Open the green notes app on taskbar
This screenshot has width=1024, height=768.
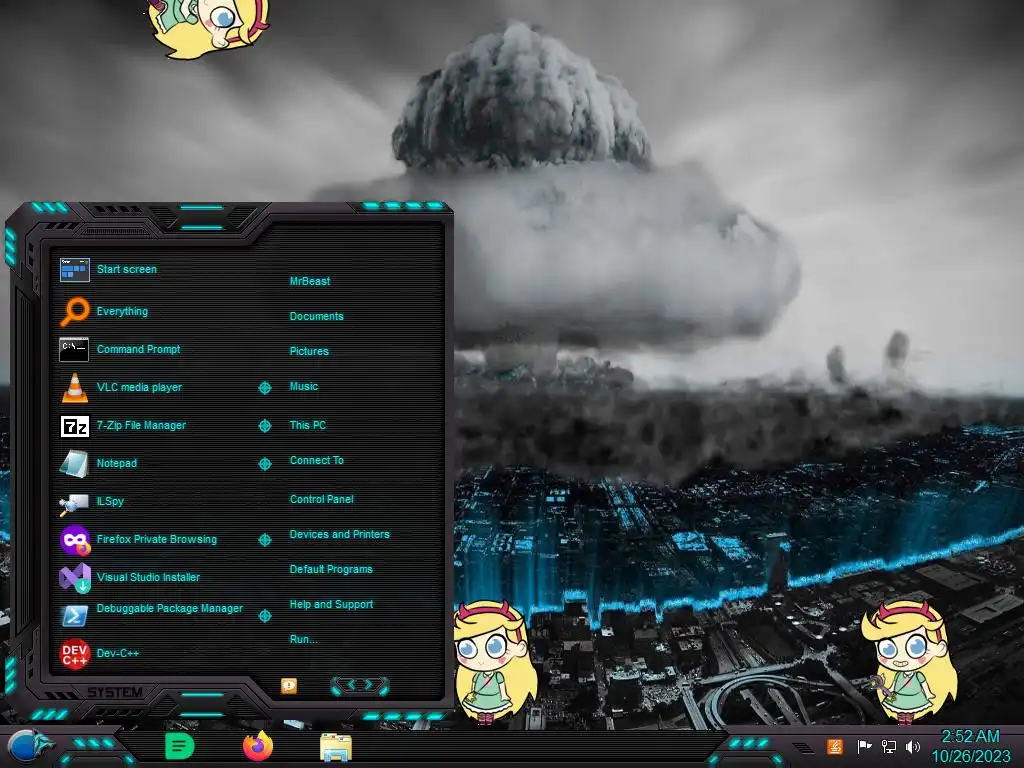(x=180, y=746)
